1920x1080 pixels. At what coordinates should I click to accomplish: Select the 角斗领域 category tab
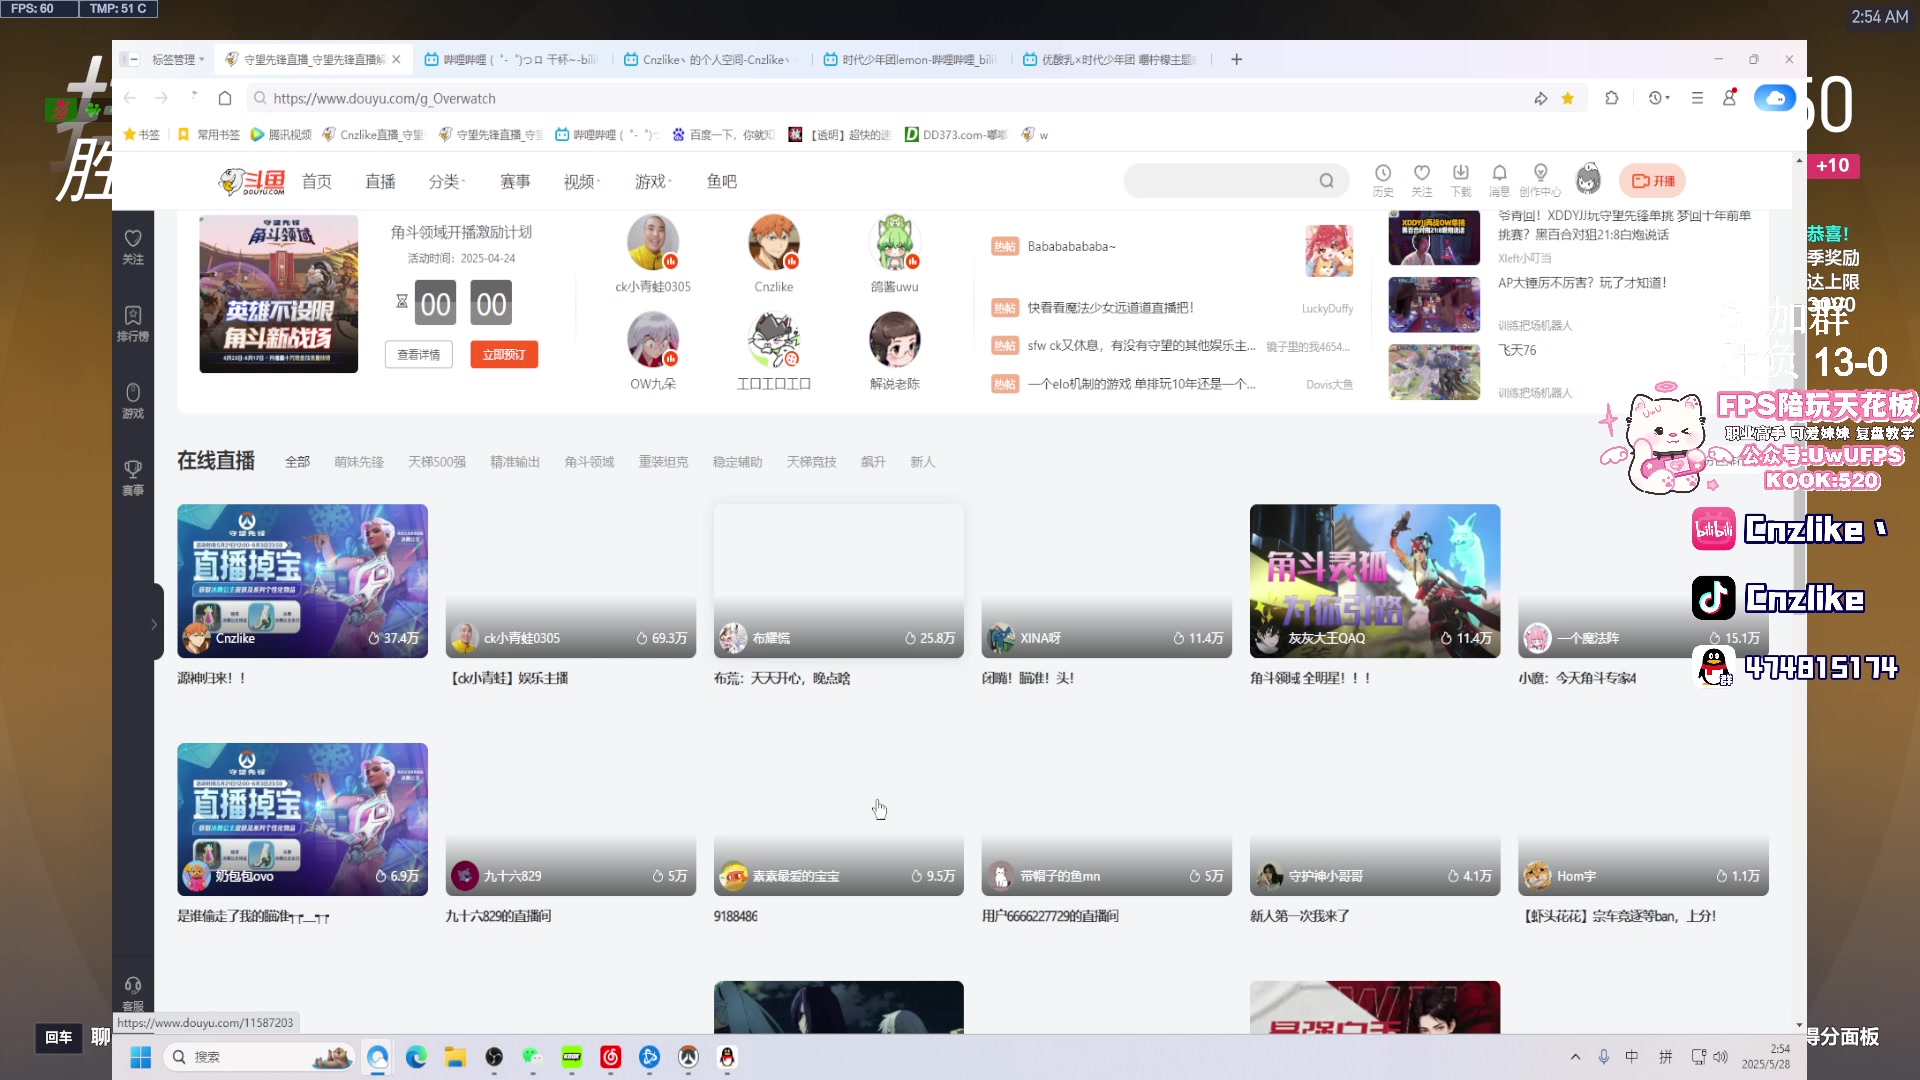click(589, 462)
